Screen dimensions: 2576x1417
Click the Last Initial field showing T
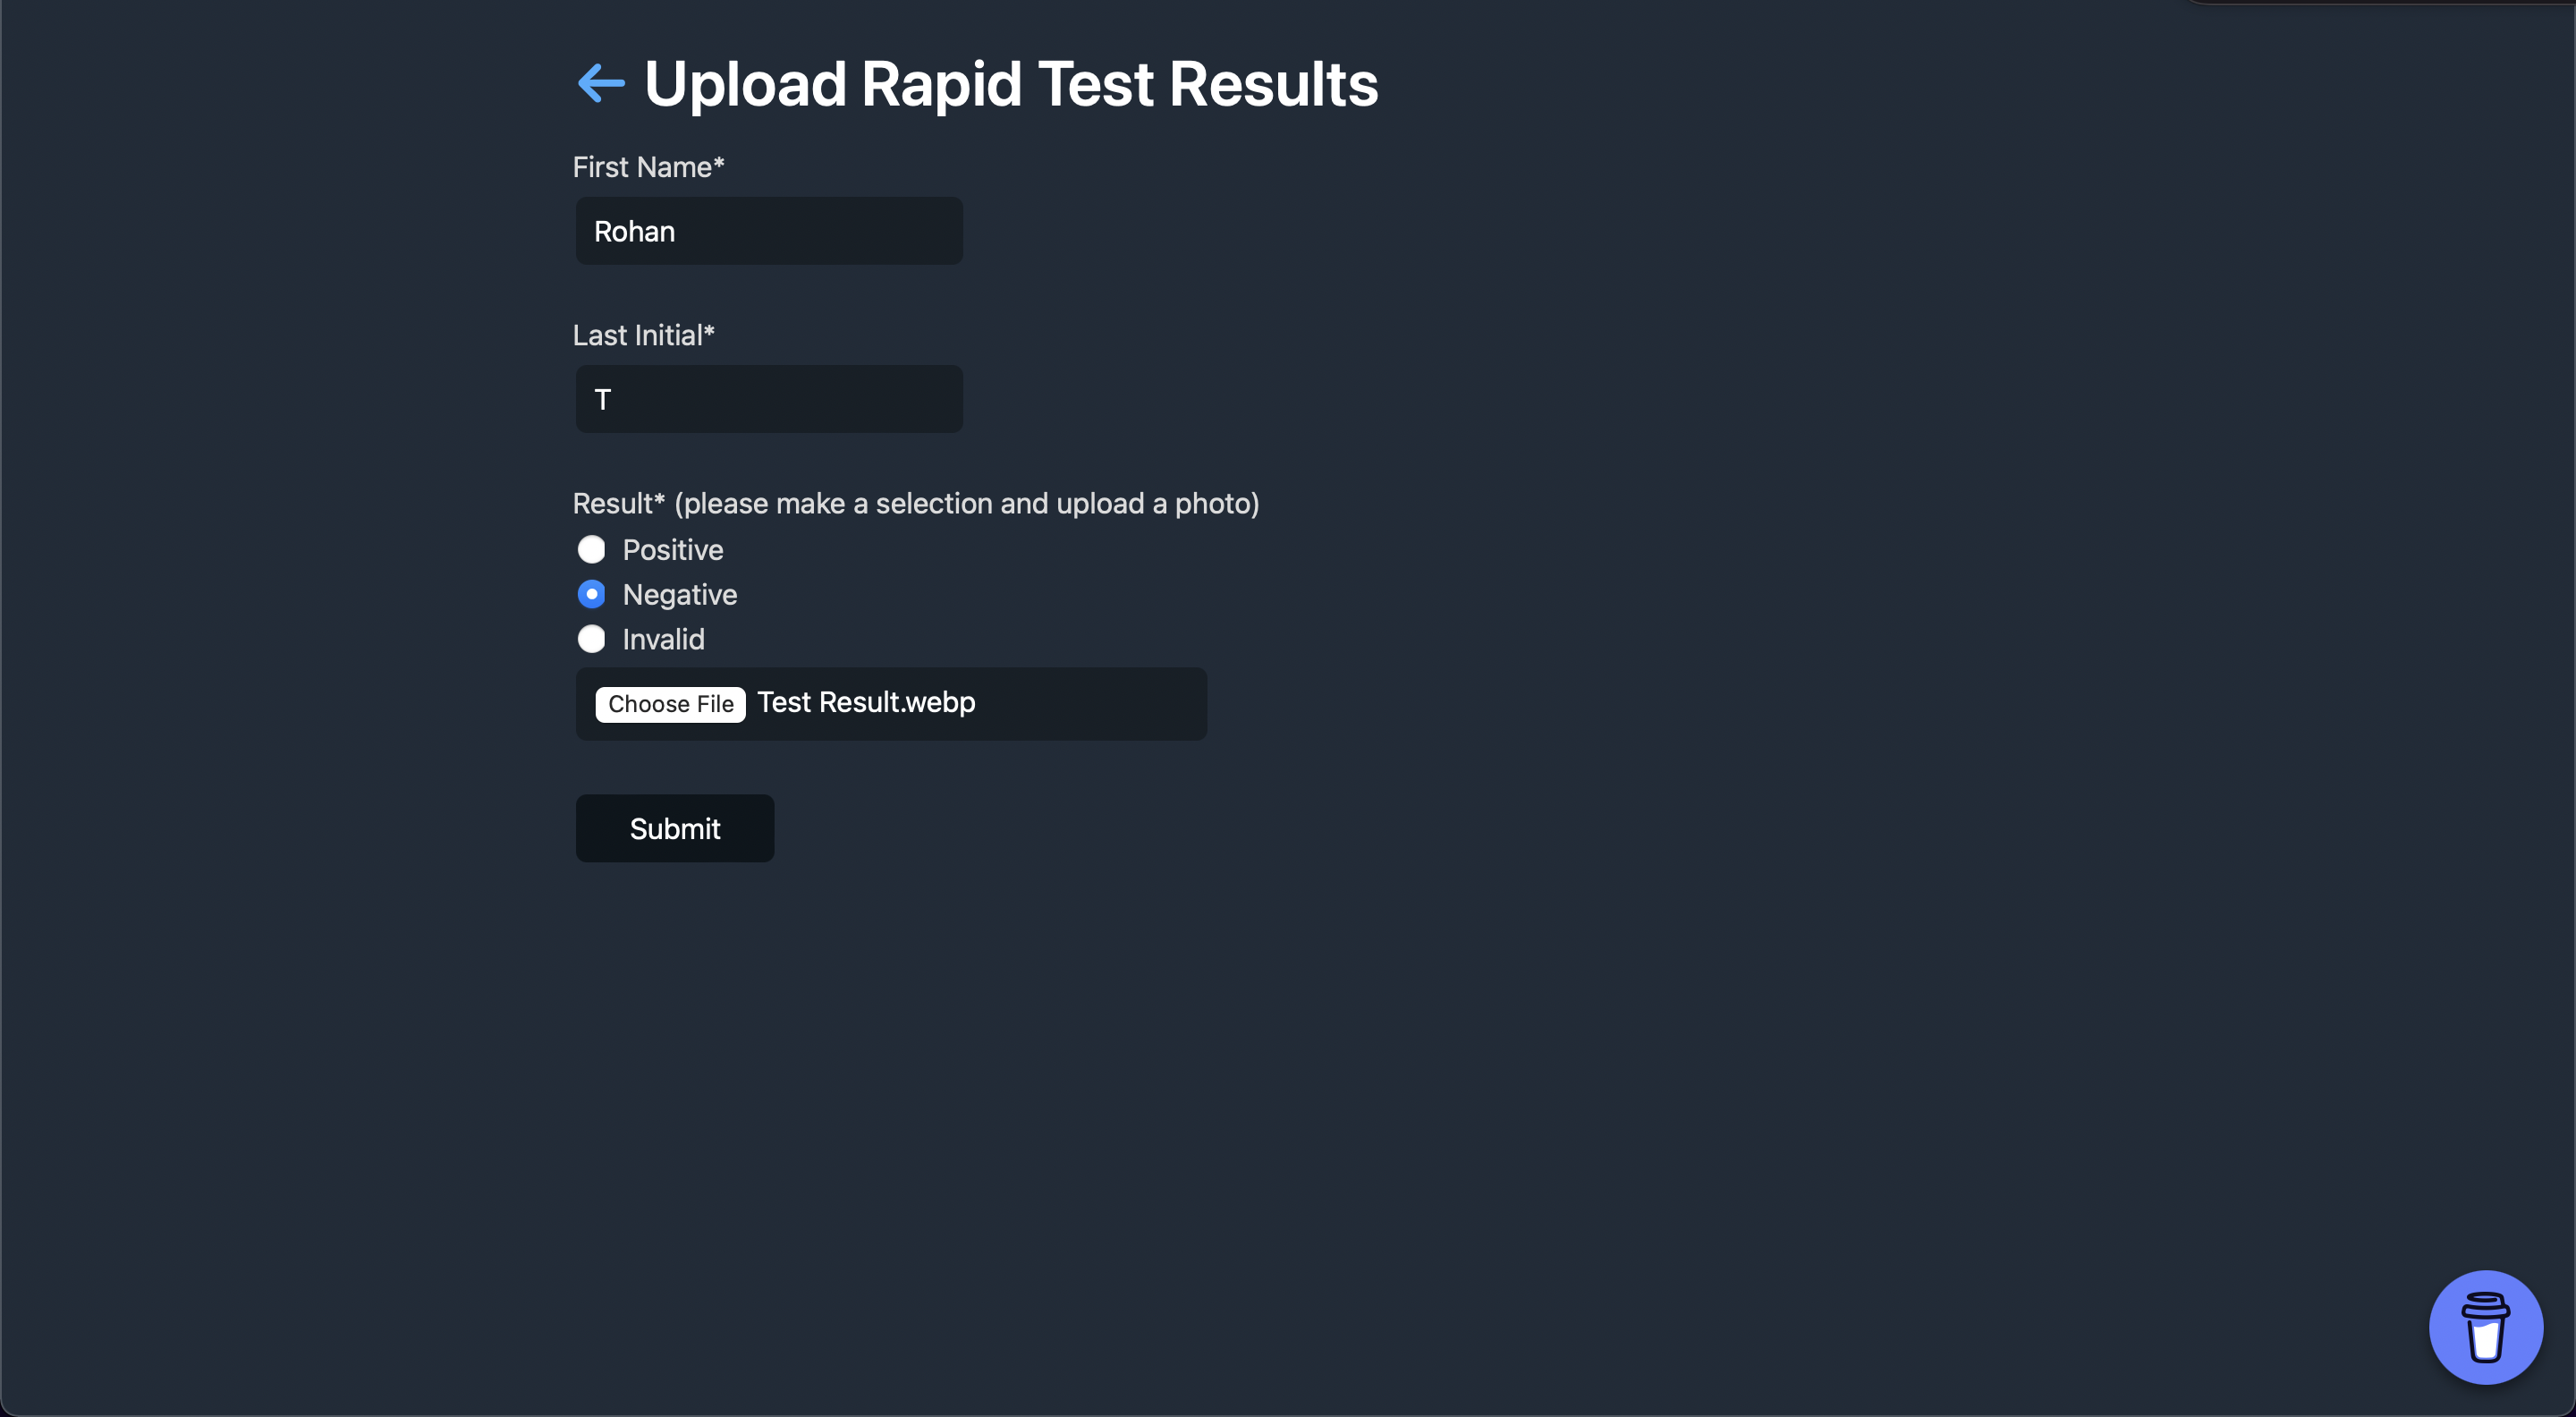coord(768,398)
